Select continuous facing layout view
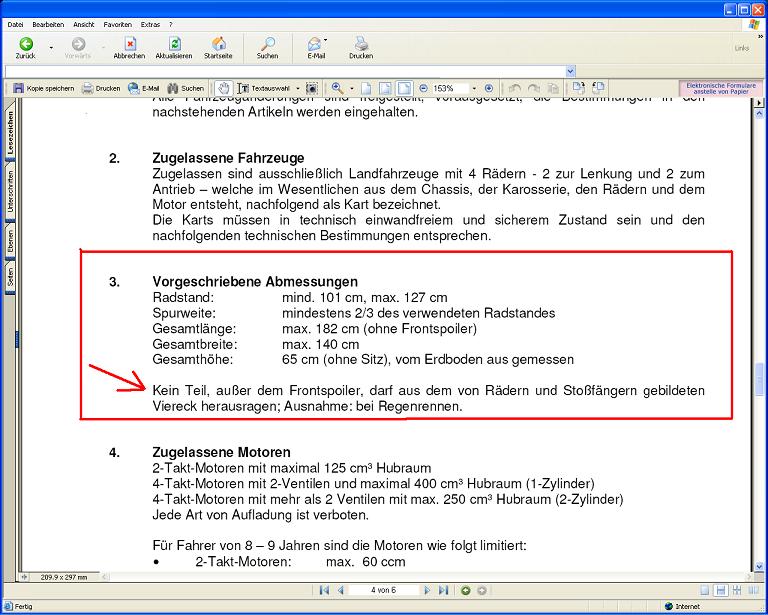 (737, 591)
